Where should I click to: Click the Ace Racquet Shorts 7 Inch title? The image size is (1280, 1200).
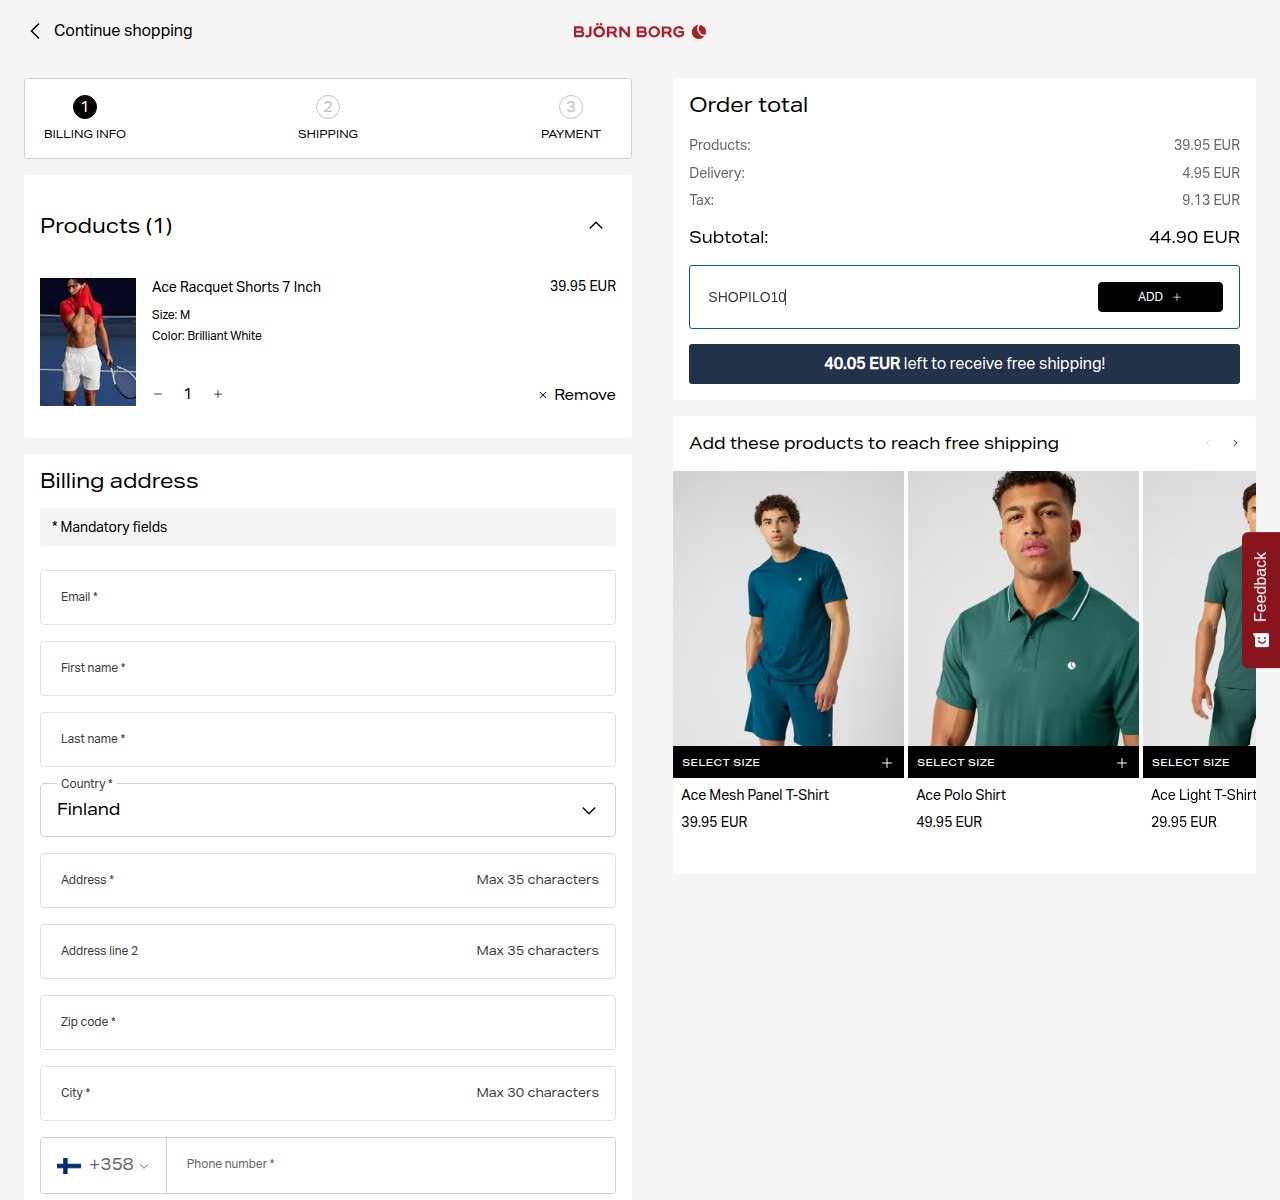pyautogui.click(x=236, y=287)
